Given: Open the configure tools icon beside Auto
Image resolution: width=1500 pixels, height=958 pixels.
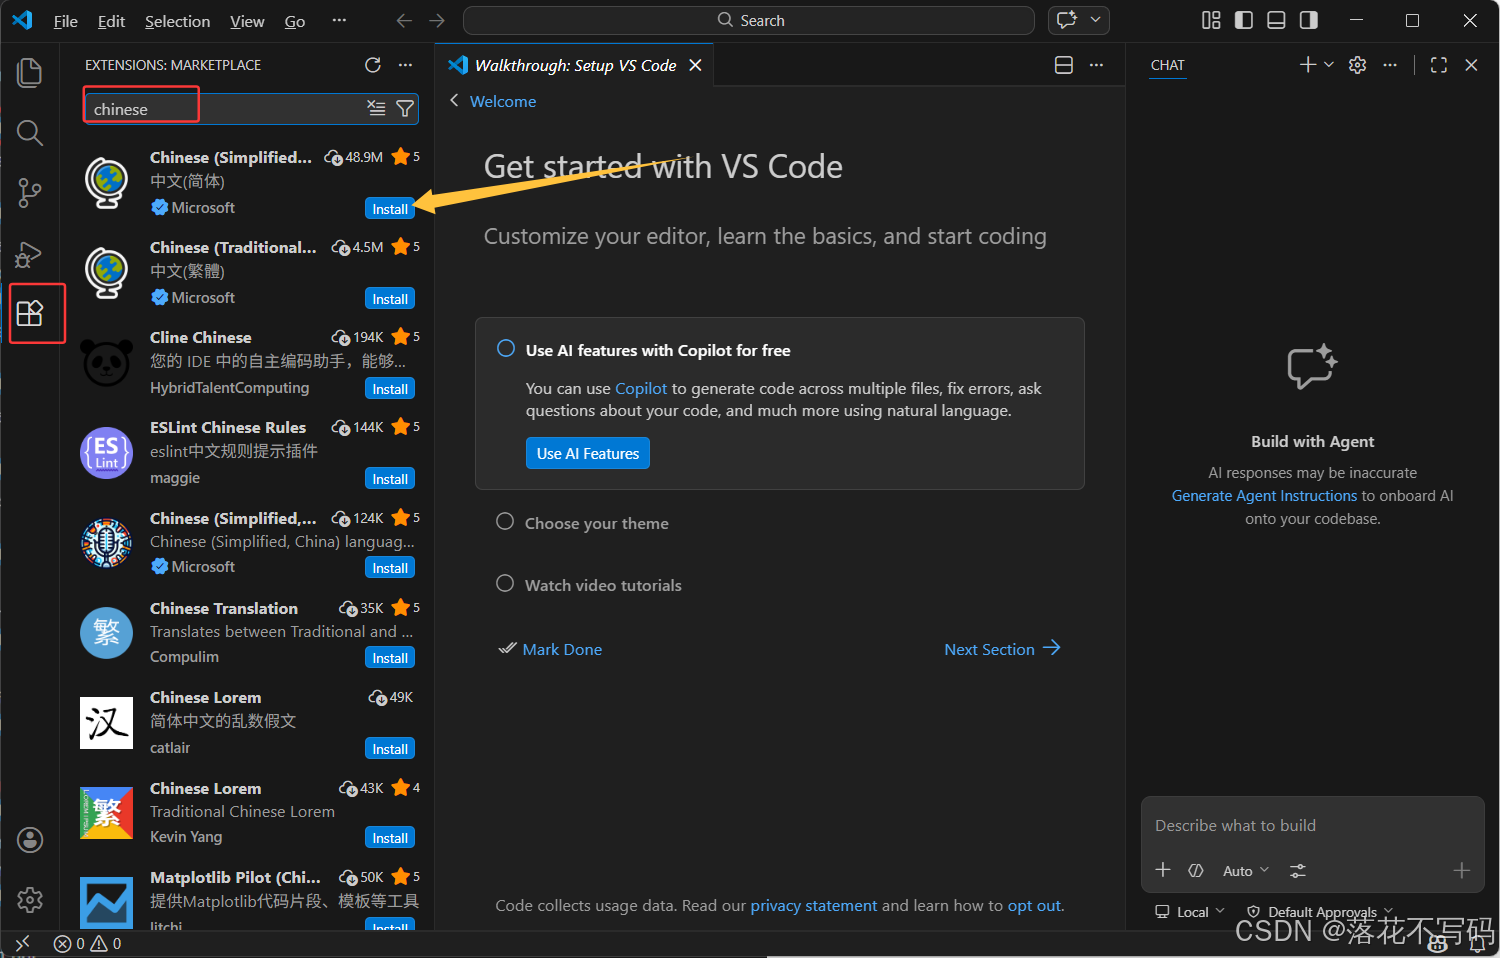Looking at the screenshot, I should pos(1298,871).
